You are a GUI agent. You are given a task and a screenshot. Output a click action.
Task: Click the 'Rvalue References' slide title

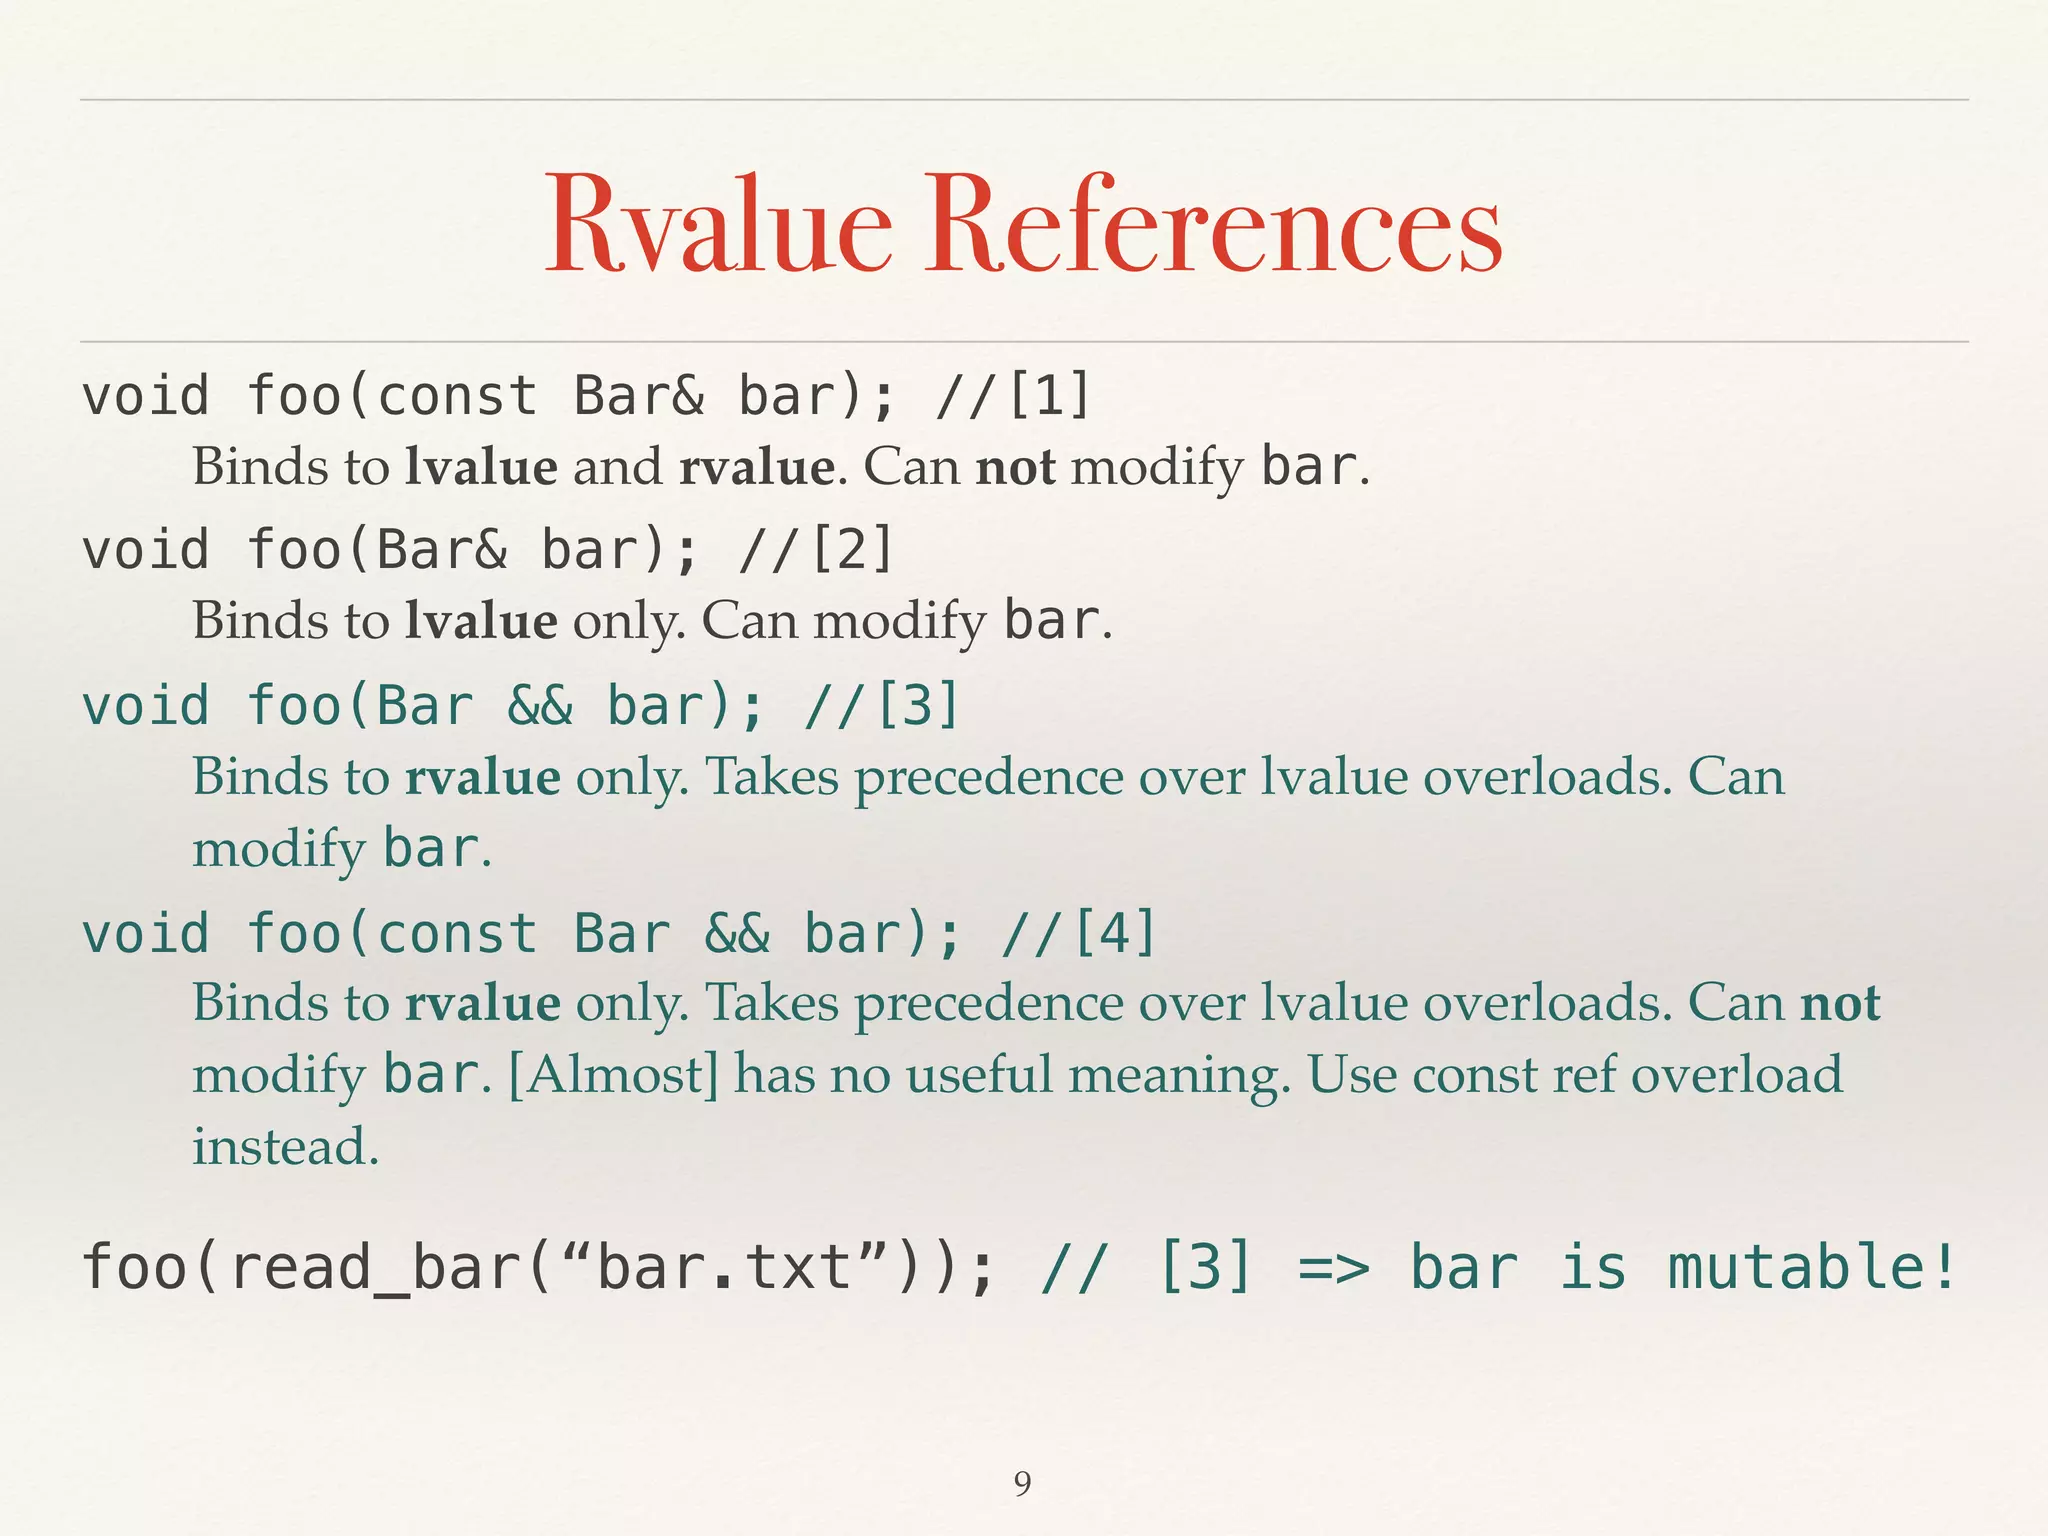point(1023,224)
